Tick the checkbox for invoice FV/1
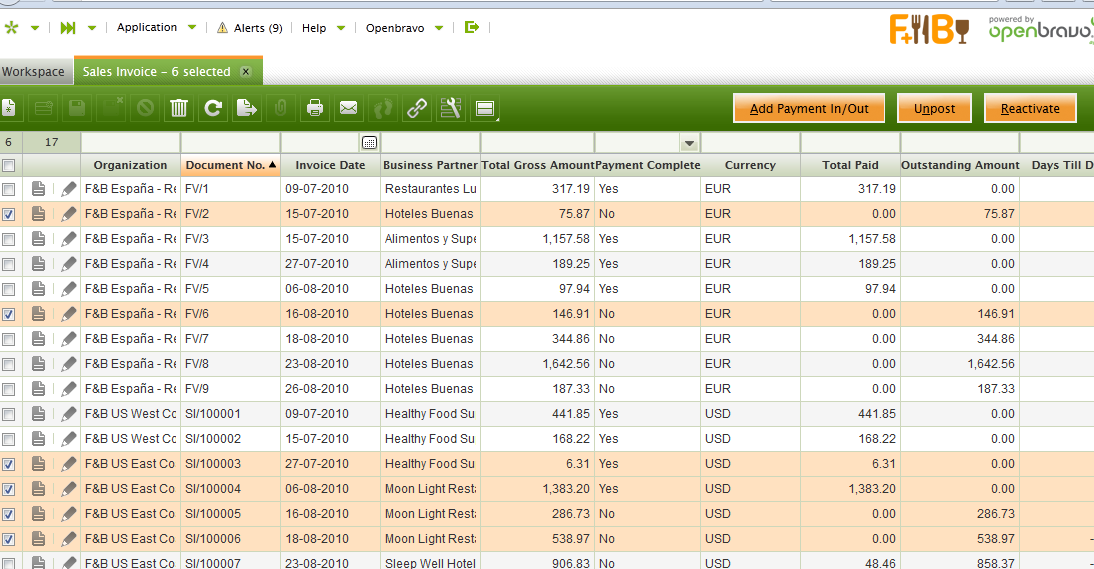1094x569 pixels. [x=9, y=189]
